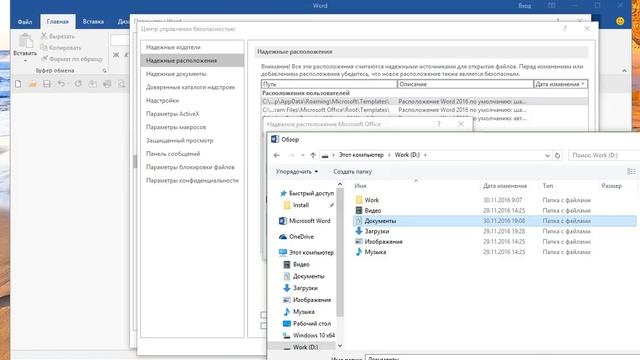Viewport: 640px width, 360px height.
Task: Go up one folder level in Обзор
Action: coord(313,155)
